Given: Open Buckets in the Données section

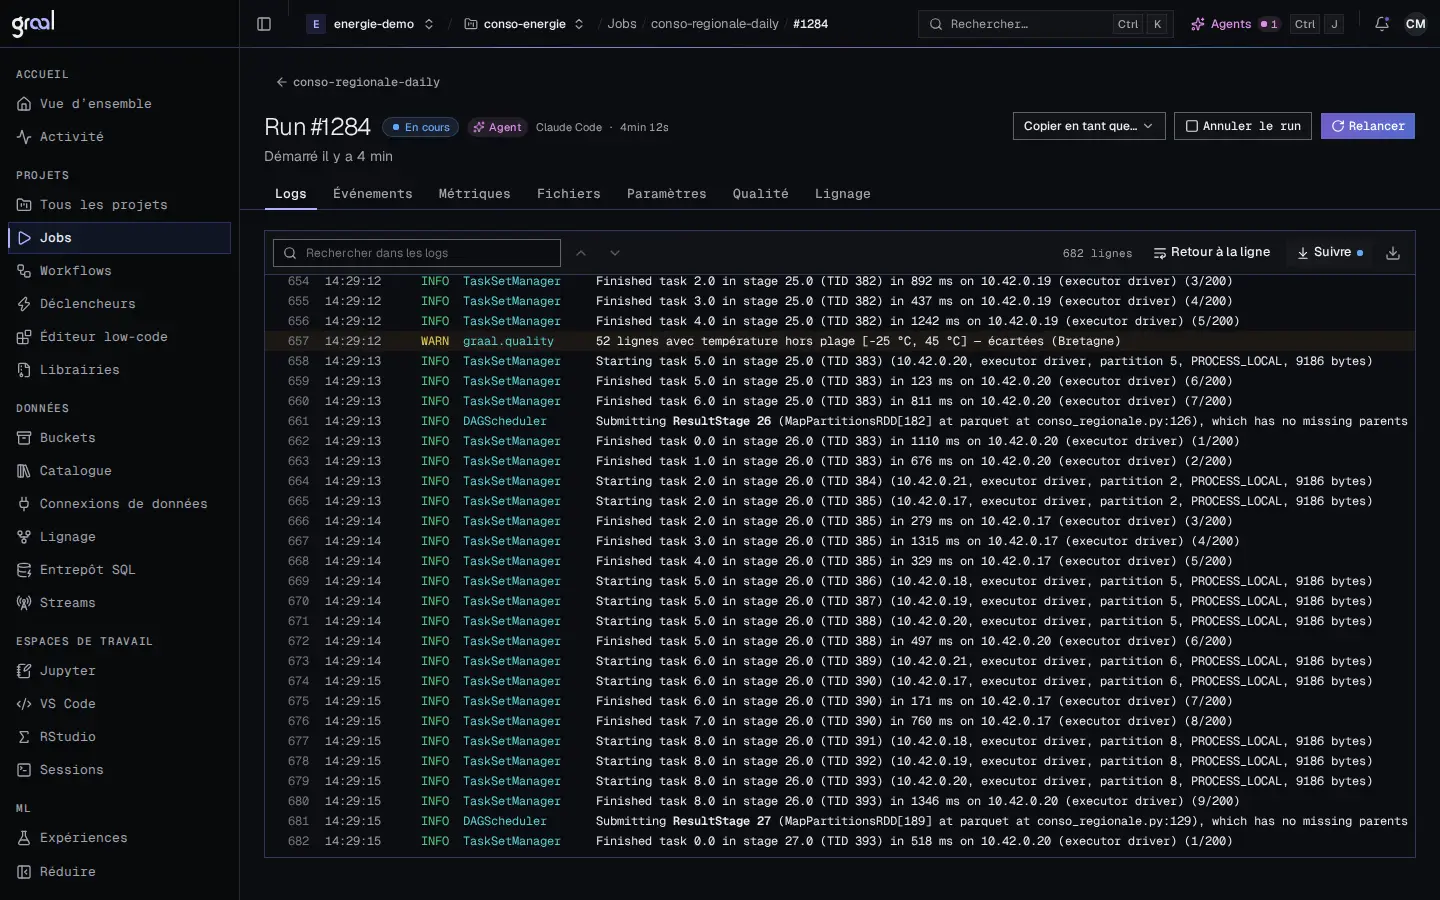Looking at the screenshot, I should (x=119, y=438).
